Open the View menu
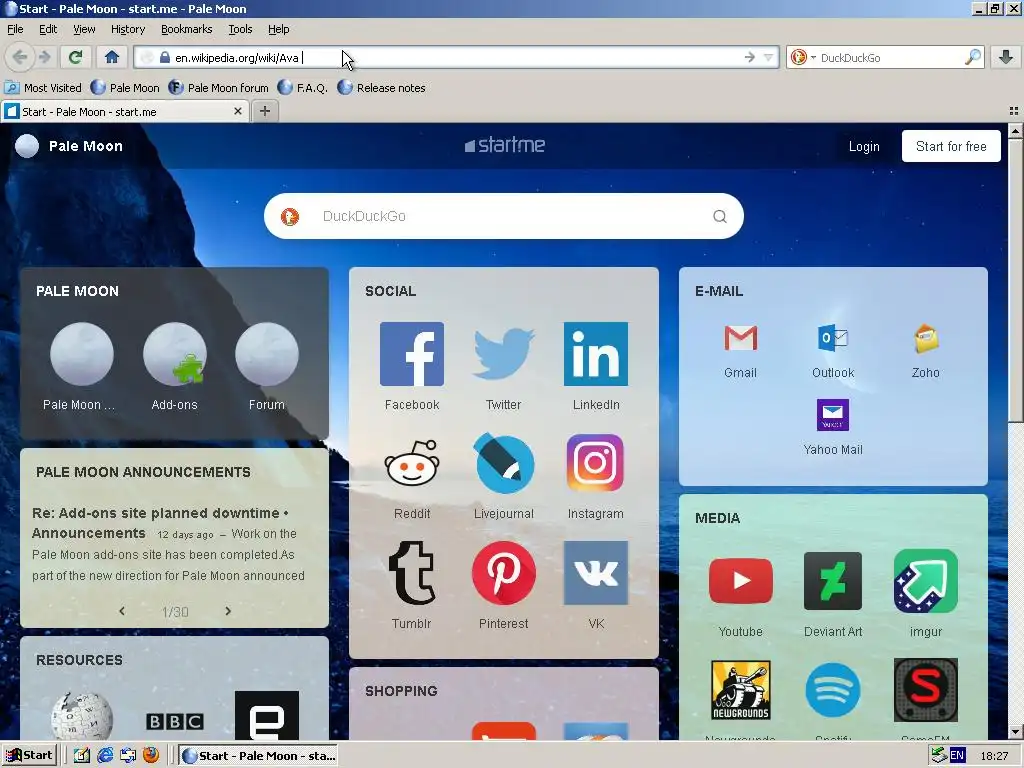Viewport: 1024px width, 768px height. point(84,29)
